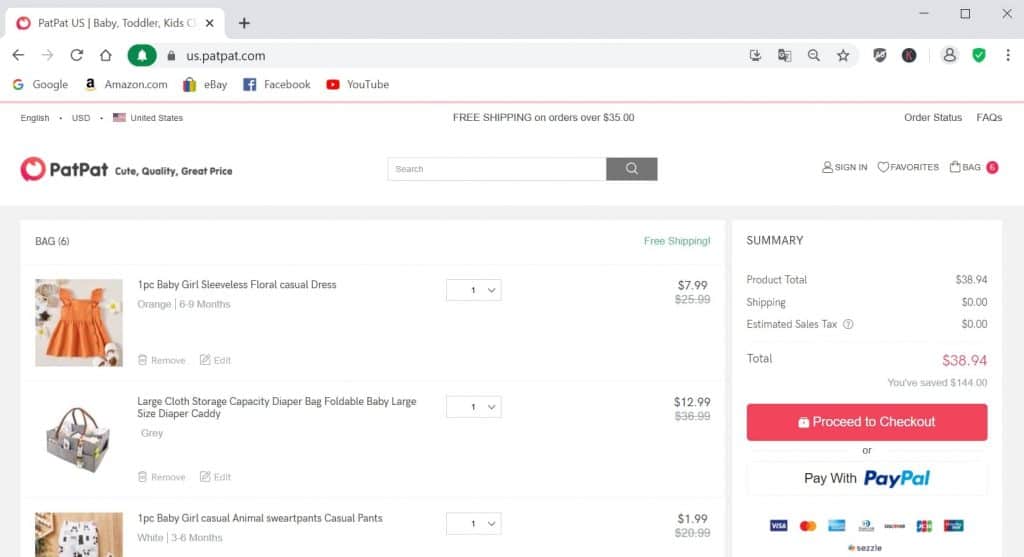Open FAVORITES heart link
The width and height of the screenshot is (1024, 557).
click(x=908, y=167)
